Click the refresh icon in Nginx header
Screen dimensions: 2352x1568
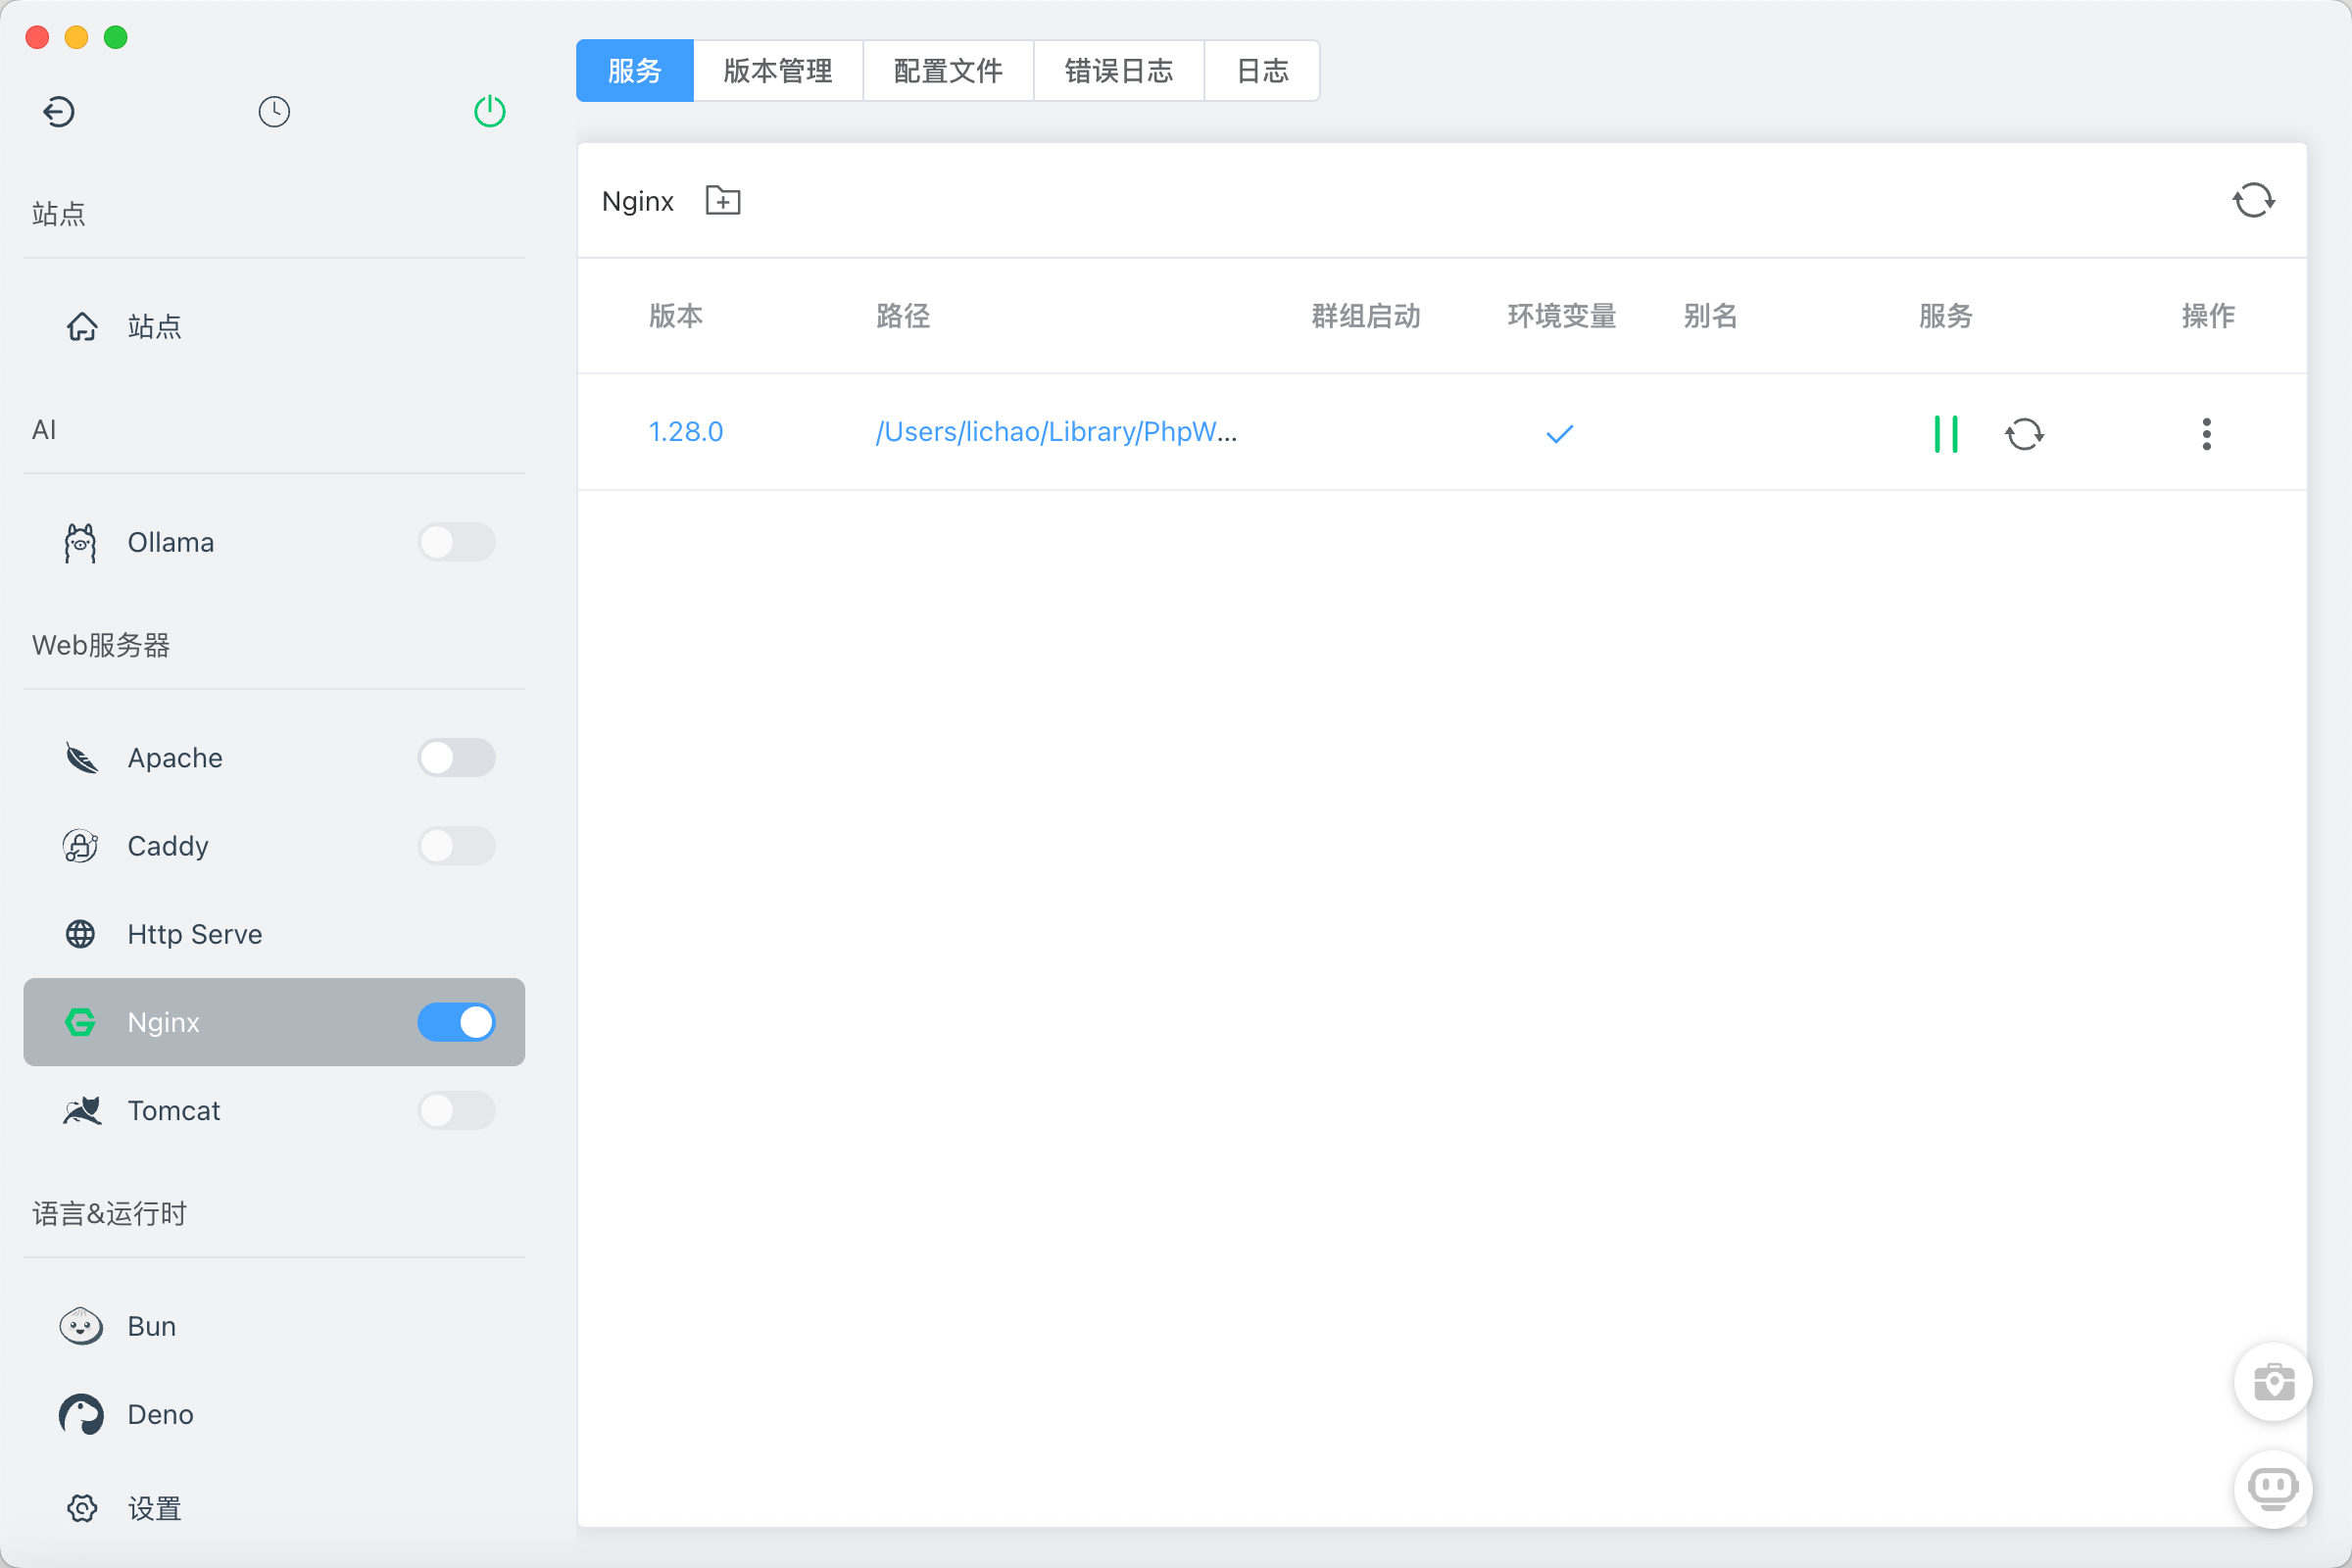pyautogui.click(x=2253, y=200)
